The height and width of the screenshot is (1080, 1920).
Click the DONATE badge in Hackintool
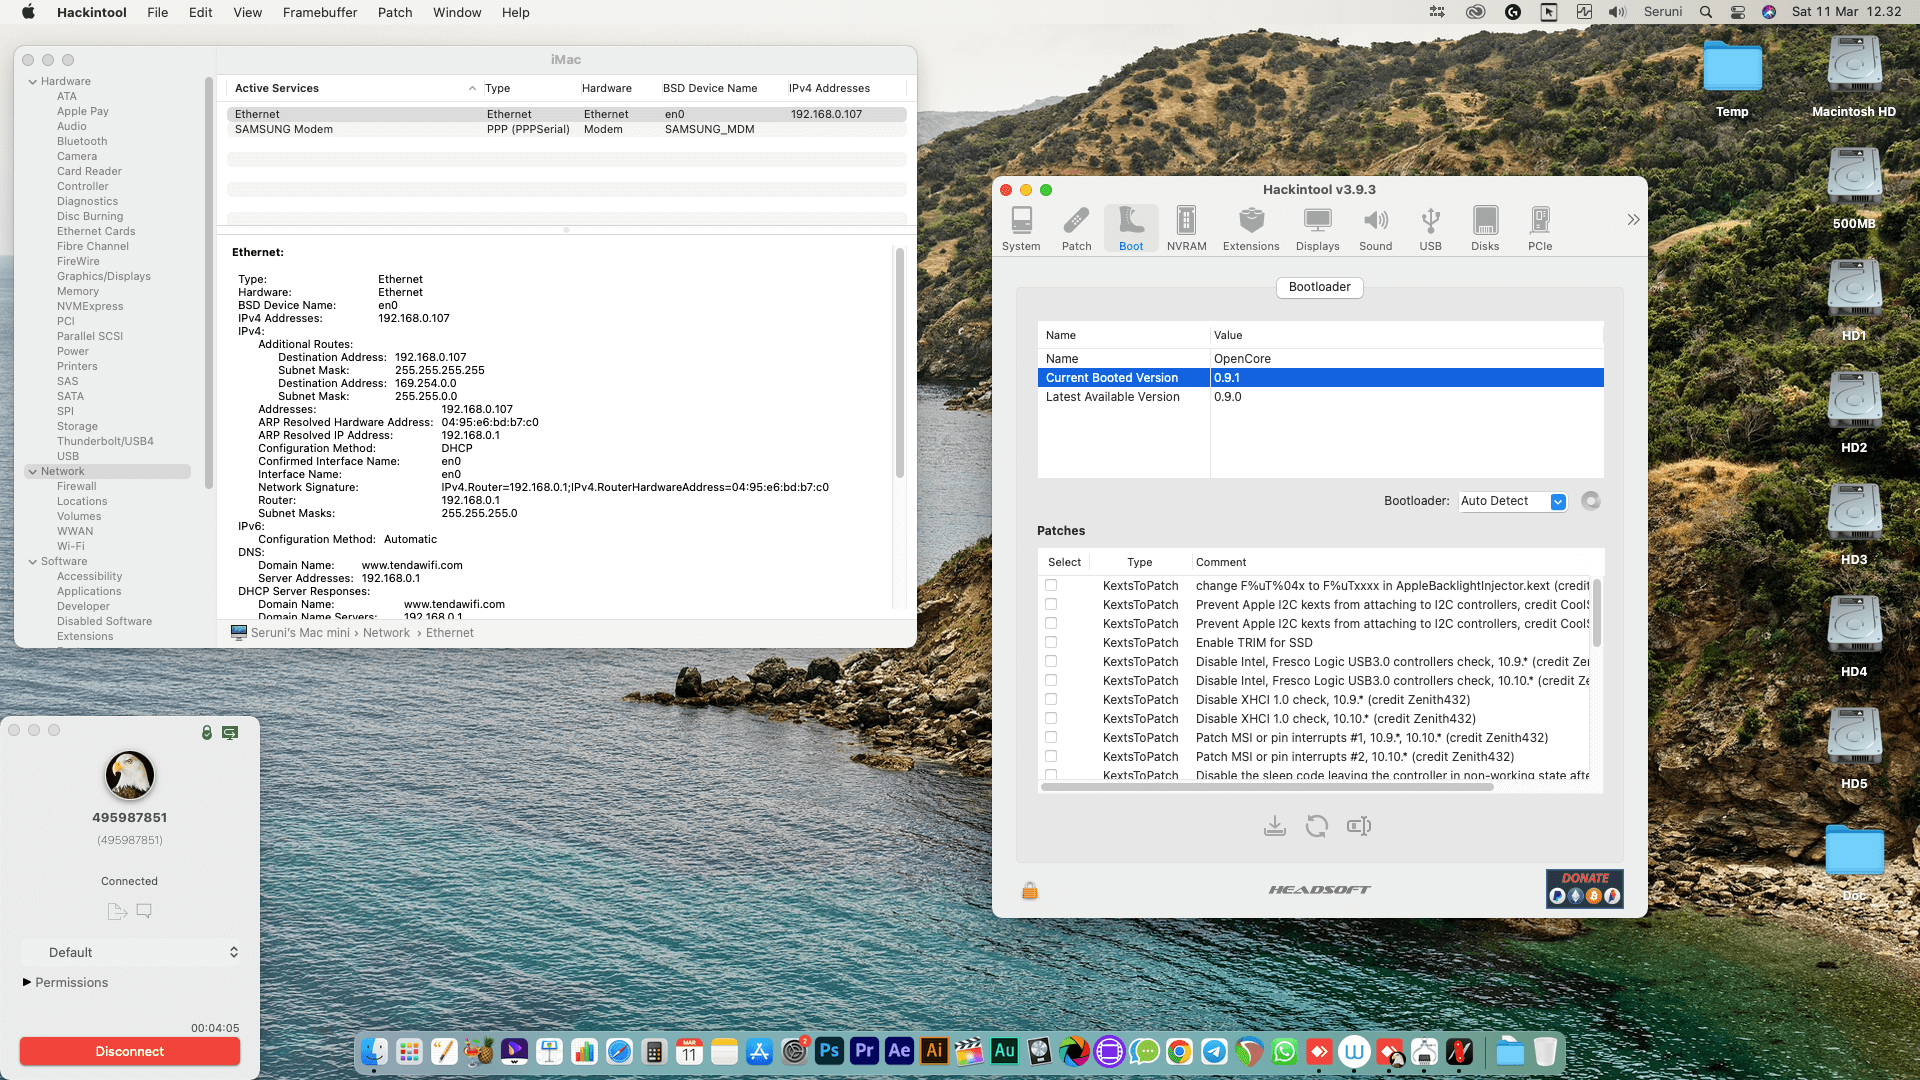1584,888
